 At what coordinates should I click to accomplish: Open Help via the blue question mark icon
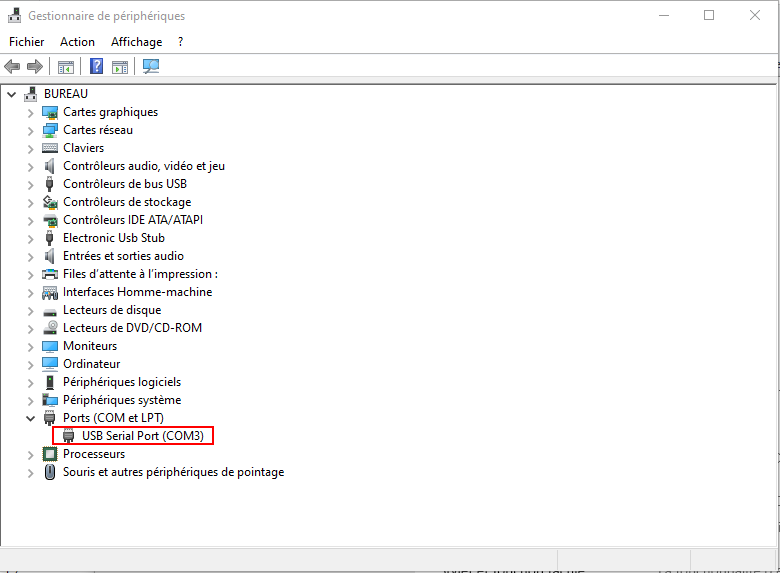tap(97, 66)
